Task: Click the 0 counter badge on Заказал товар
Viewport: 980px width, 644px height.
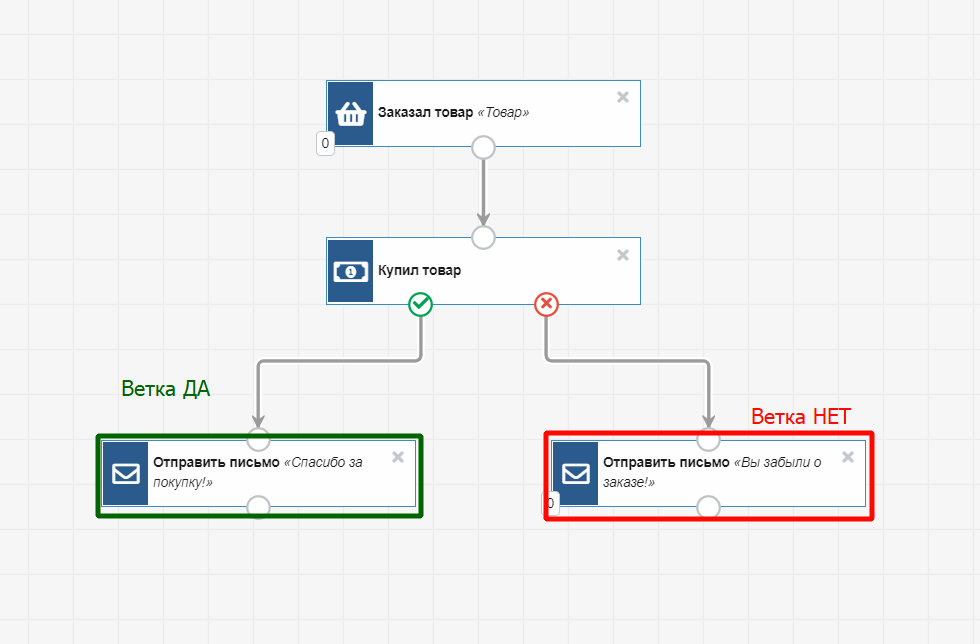Action: pos(325,143)
